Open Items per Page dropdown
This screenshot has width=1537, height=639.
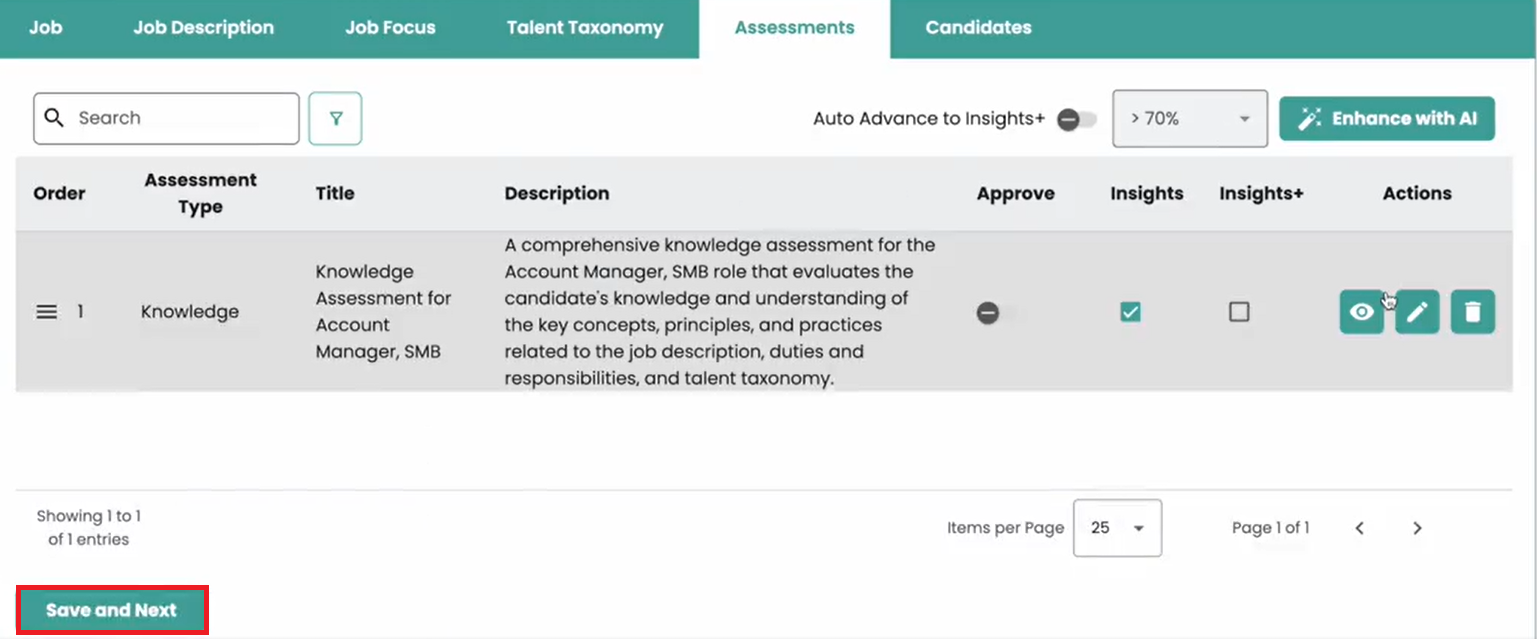click(x=1117, y=528)
